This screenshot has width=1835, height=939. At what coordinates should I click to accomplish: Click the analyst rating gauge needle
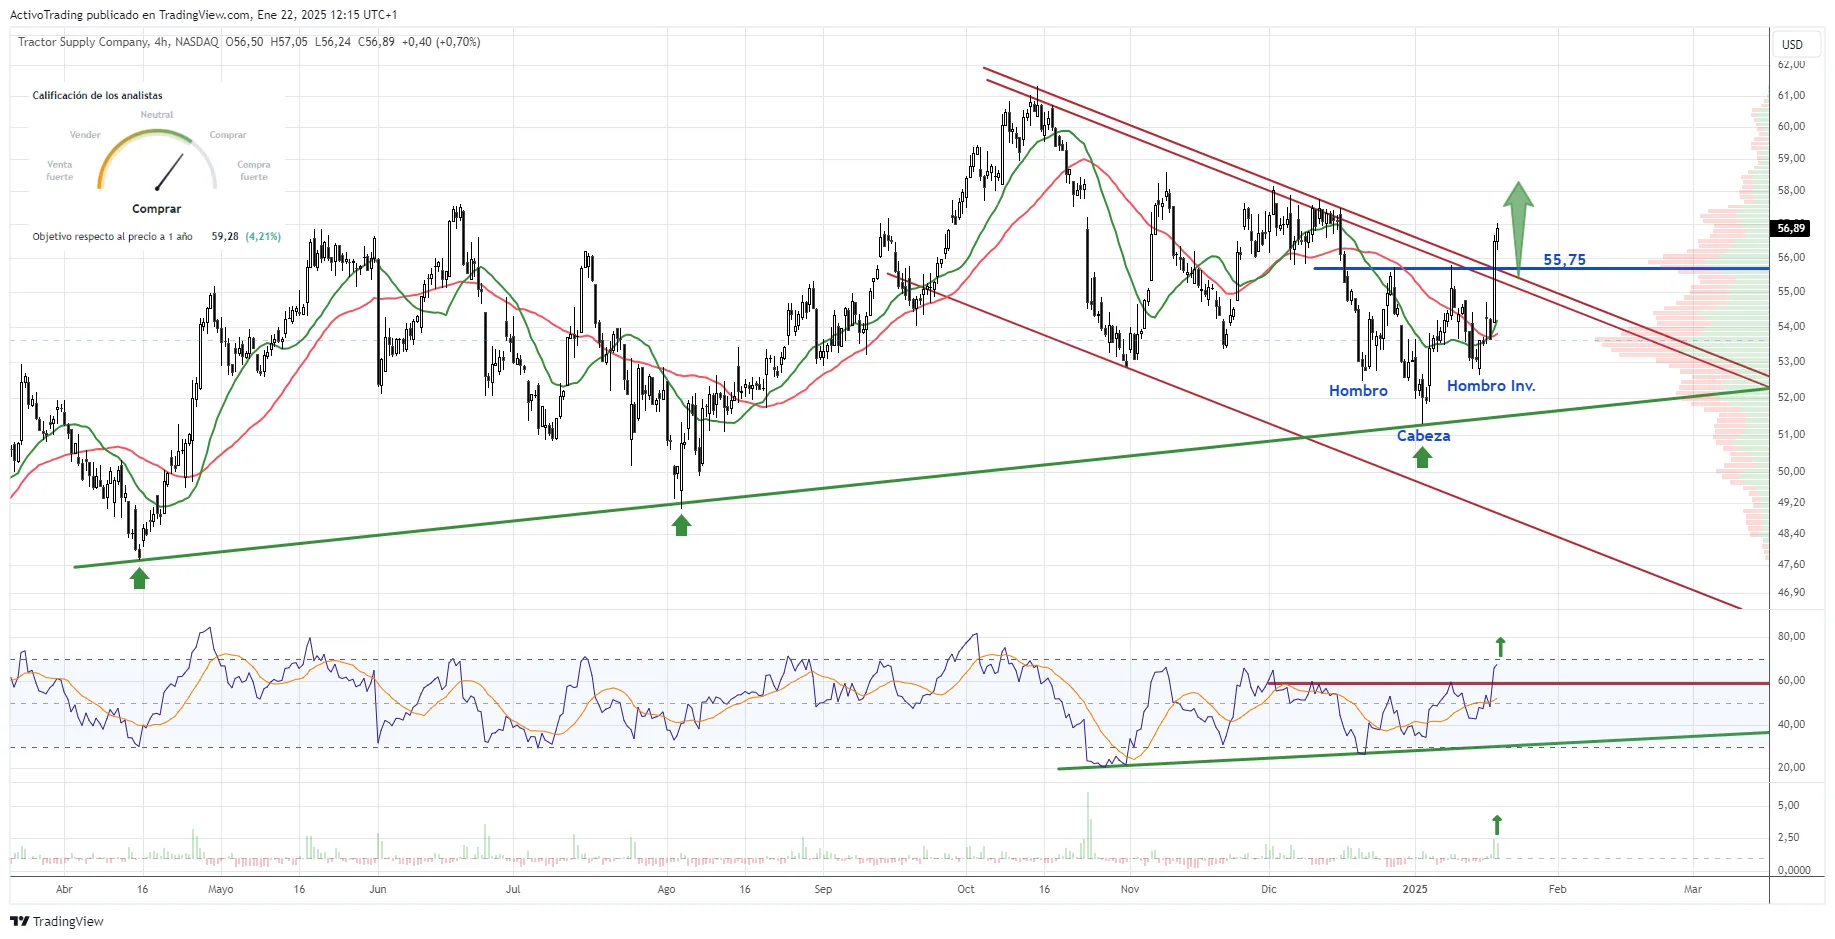click(170, 172)
